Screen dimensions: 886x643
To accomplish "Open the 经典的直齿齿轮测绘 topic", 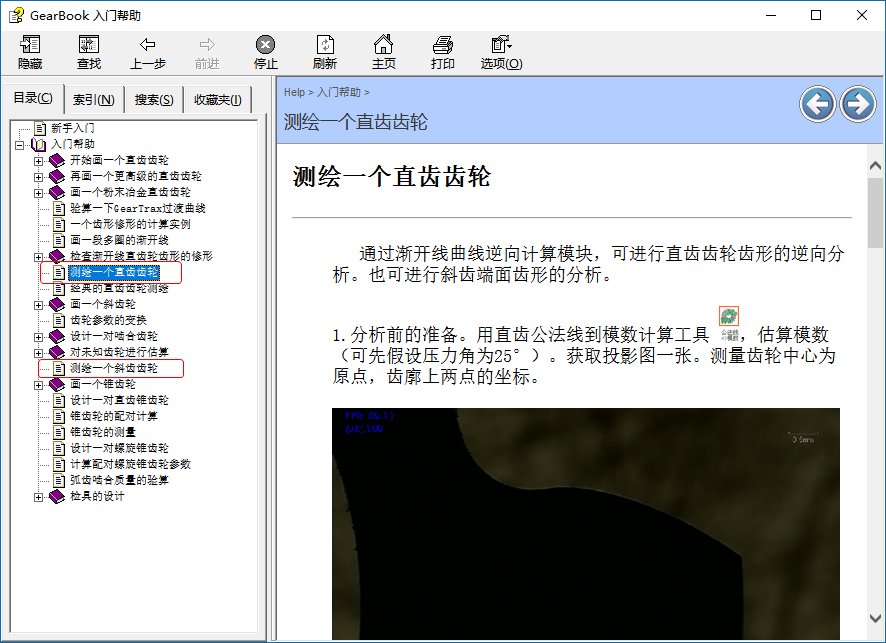I will click(x=119, y=289).
